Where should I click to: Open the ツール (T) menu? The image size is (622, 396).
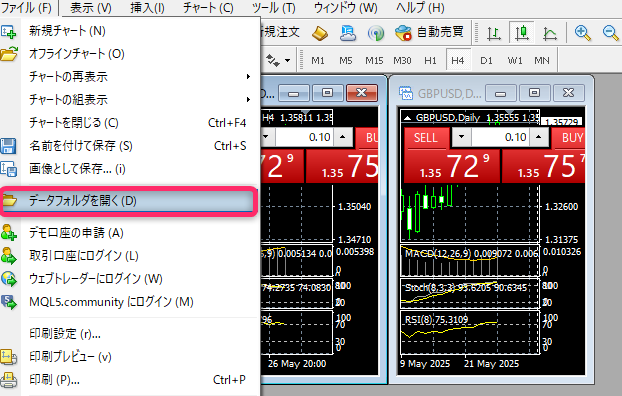tap(274, 8)
